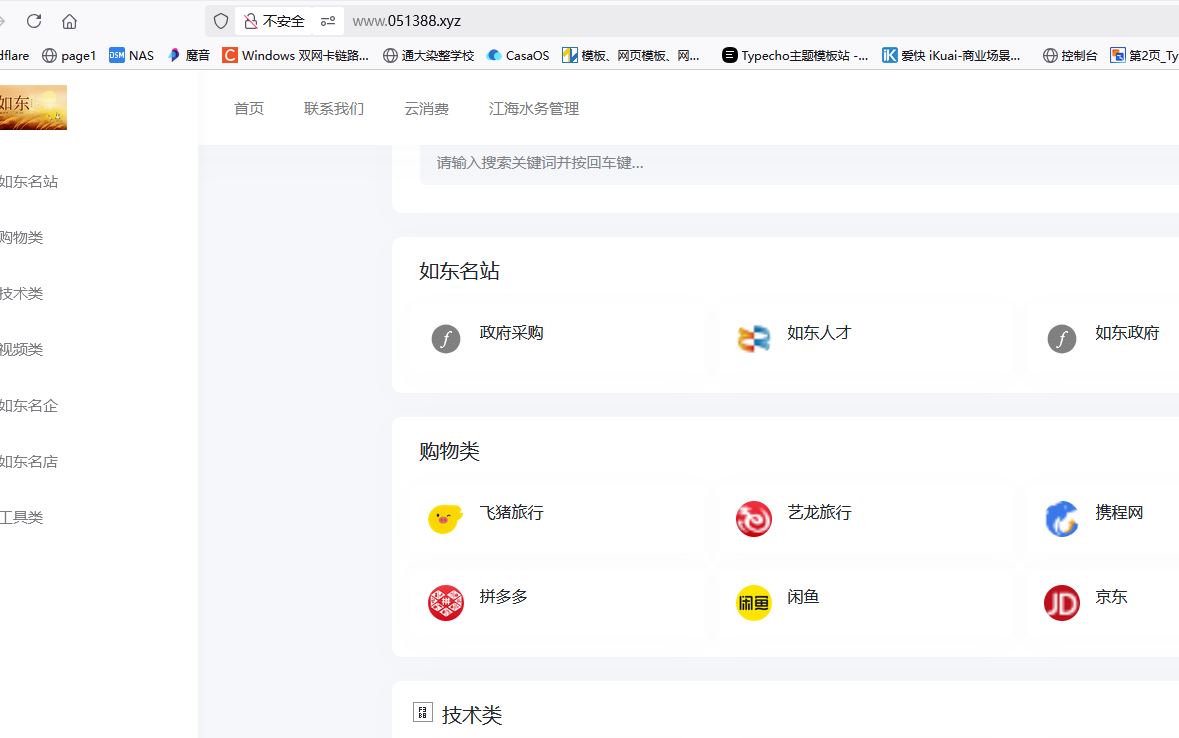This screenshot has height=738, width=1179.
Task: Click the 政府采购 site icon
Action: point(446,339)
